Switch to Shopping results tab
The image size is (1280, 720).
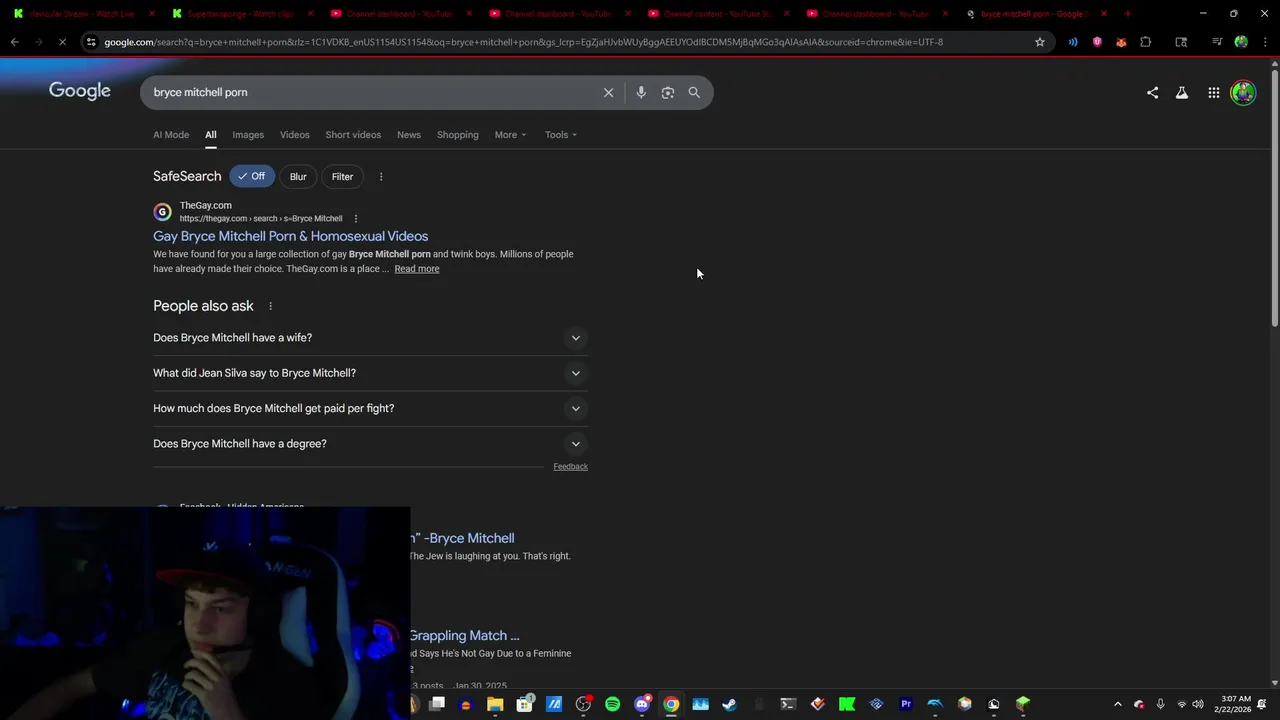coord(458,135)
